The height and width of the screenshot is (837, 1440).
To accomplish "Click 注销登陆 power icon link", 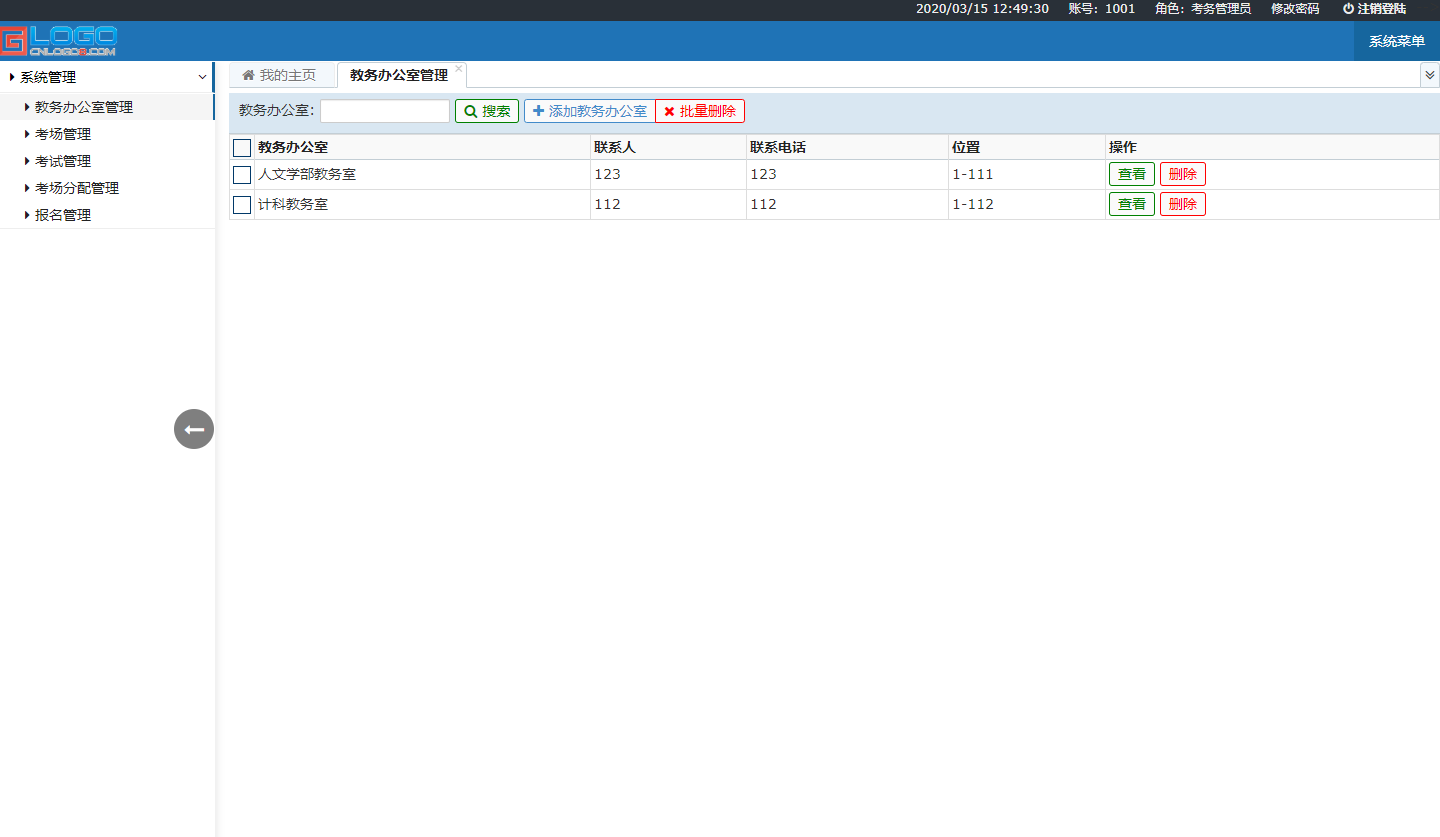I will [x=1374, y=9].
